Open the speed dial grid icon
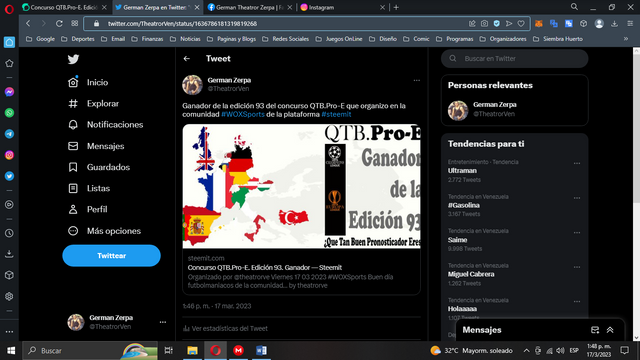The height and width of the screenshot is (360, 640). (75, 24)
